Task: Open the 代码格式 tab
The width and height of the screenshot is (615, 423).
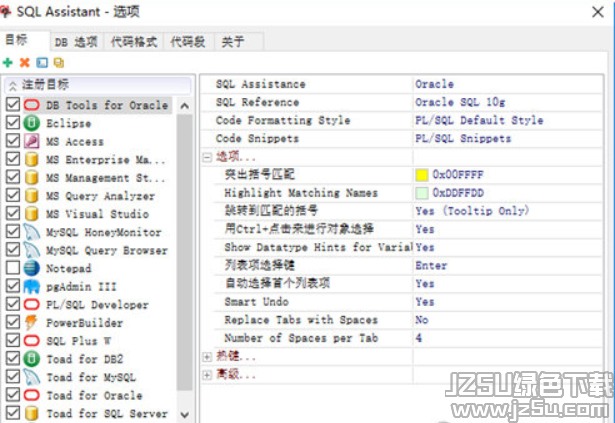Action: [134, 42]
